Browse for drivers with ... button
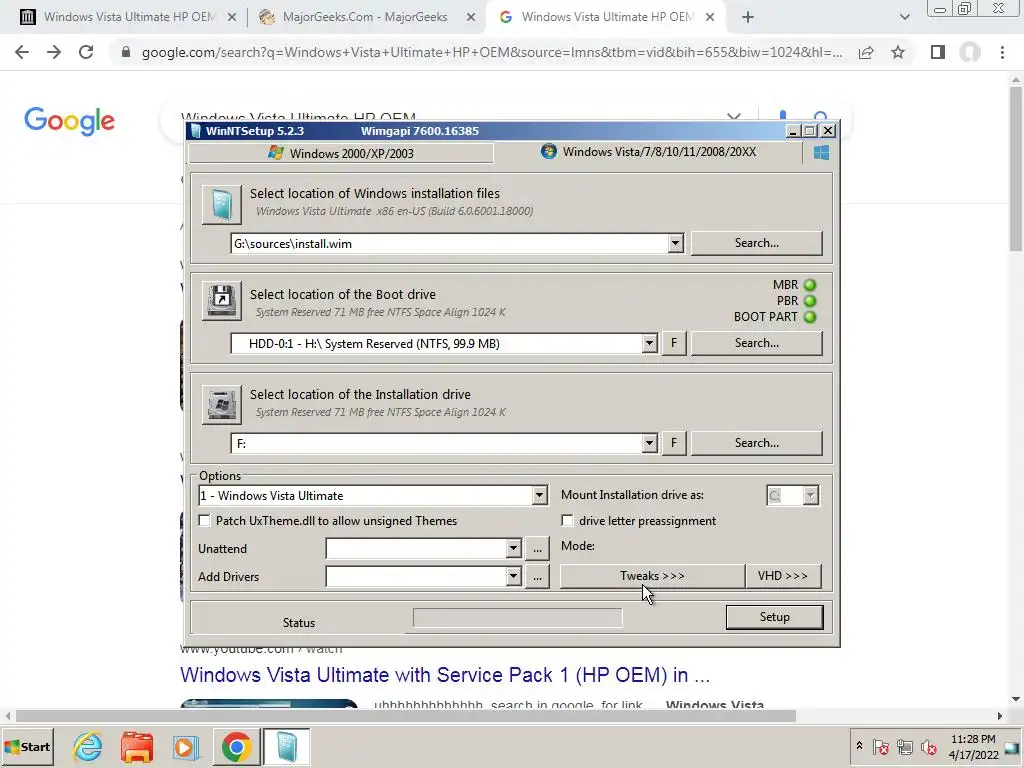Viewport: 1024px width, 768px height. (537, 577)
